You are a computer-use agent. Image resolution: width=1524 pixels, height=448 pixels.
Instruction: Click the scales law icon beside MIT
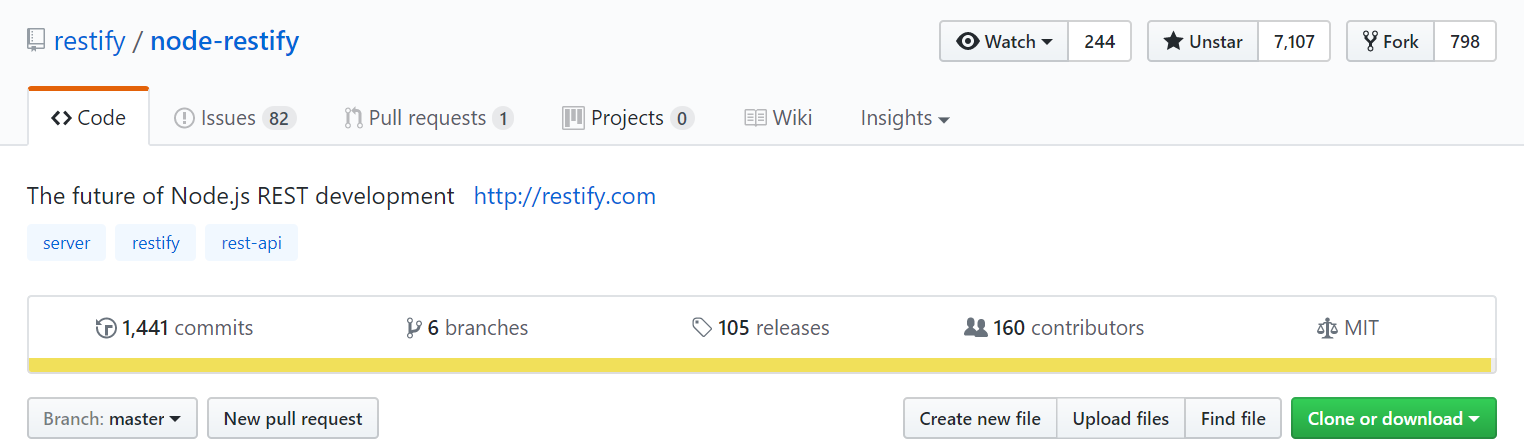click(x=1327, y=328)
